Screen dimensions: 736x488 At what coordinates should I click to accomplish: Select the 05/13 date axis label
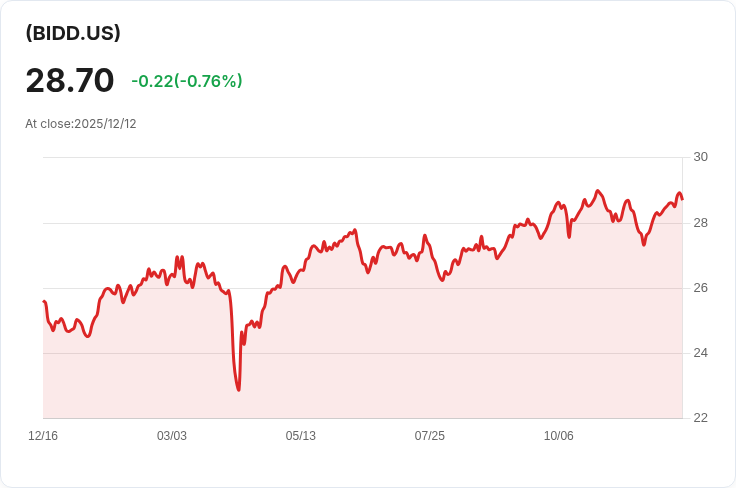pyautogui.click(x=301, y=436)
